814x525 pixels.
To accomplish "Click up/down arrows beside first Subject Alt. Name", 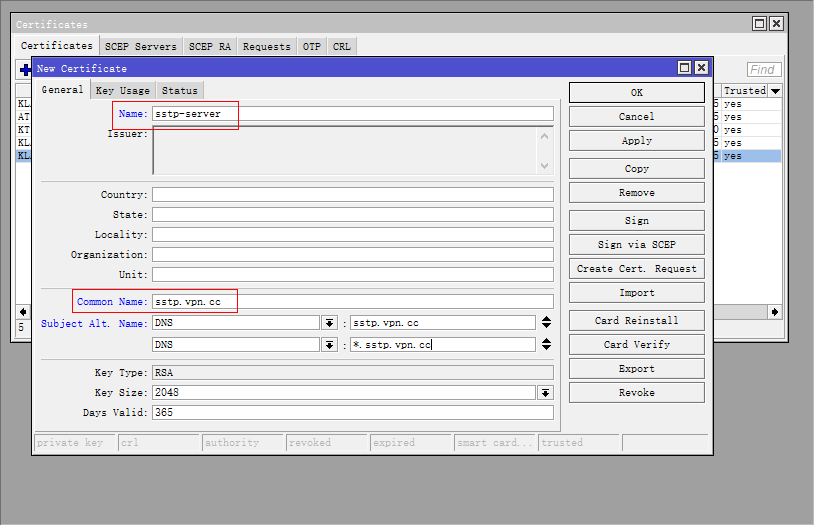I will click(546, 322).
